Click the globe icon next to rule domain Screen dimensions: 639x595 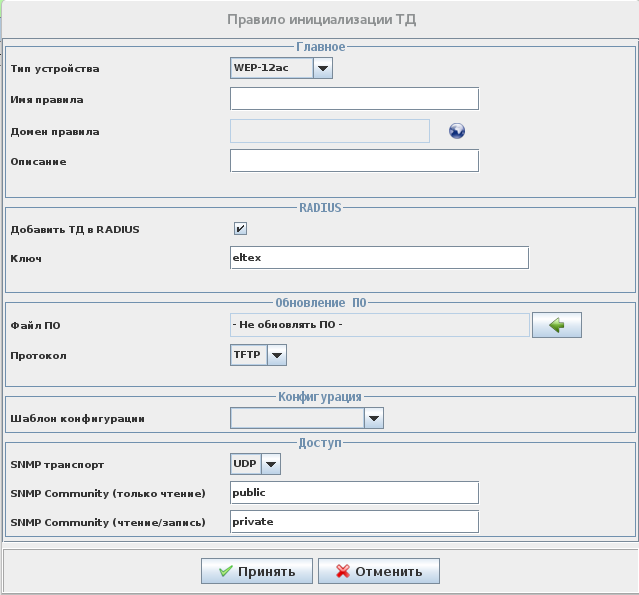[x=457, y=131]
